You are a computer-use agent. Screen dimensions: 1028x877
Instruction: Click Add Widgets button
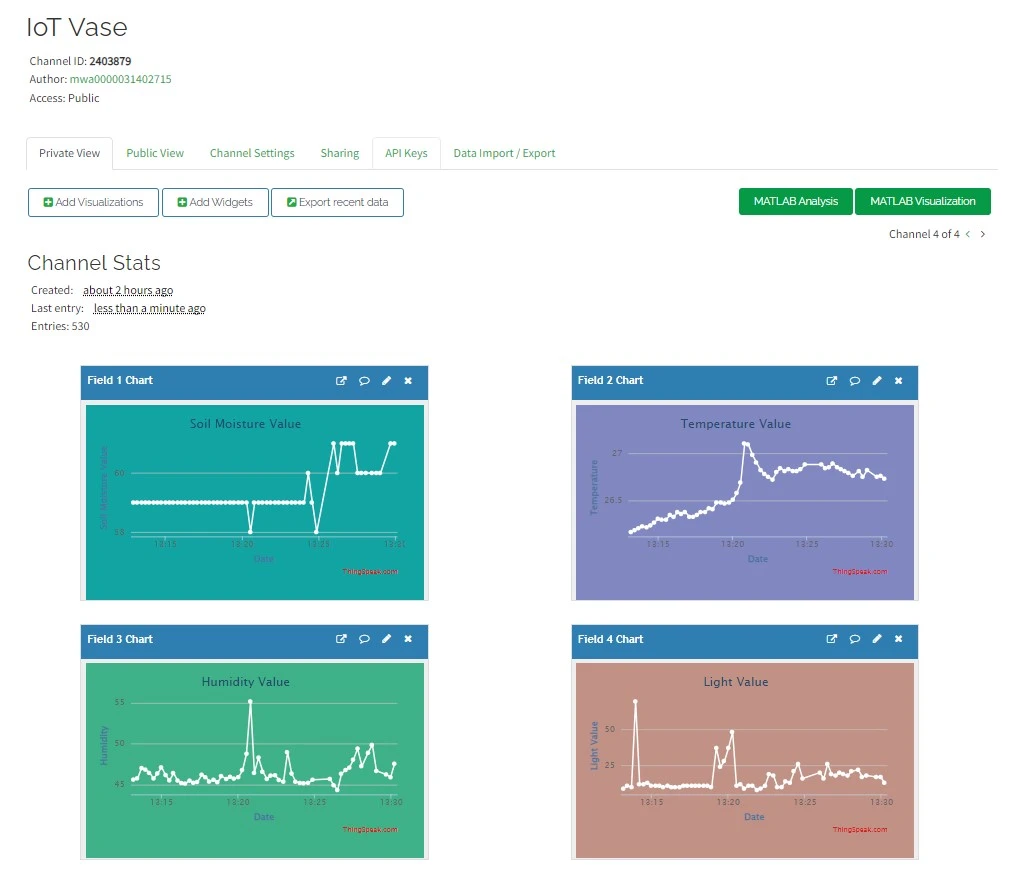(x=215, y=202)
